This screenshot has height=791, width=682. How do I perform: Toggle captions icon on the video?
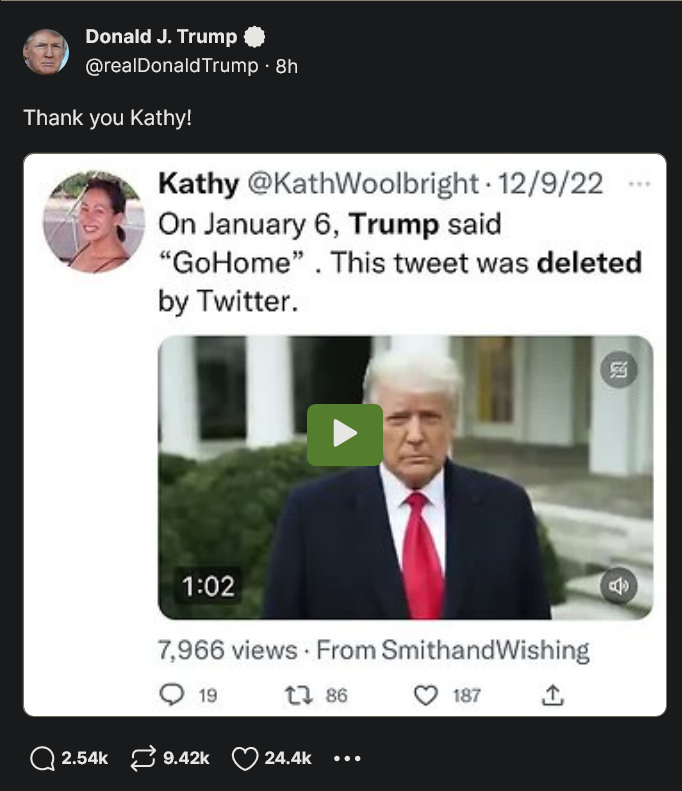click(618, 371)
